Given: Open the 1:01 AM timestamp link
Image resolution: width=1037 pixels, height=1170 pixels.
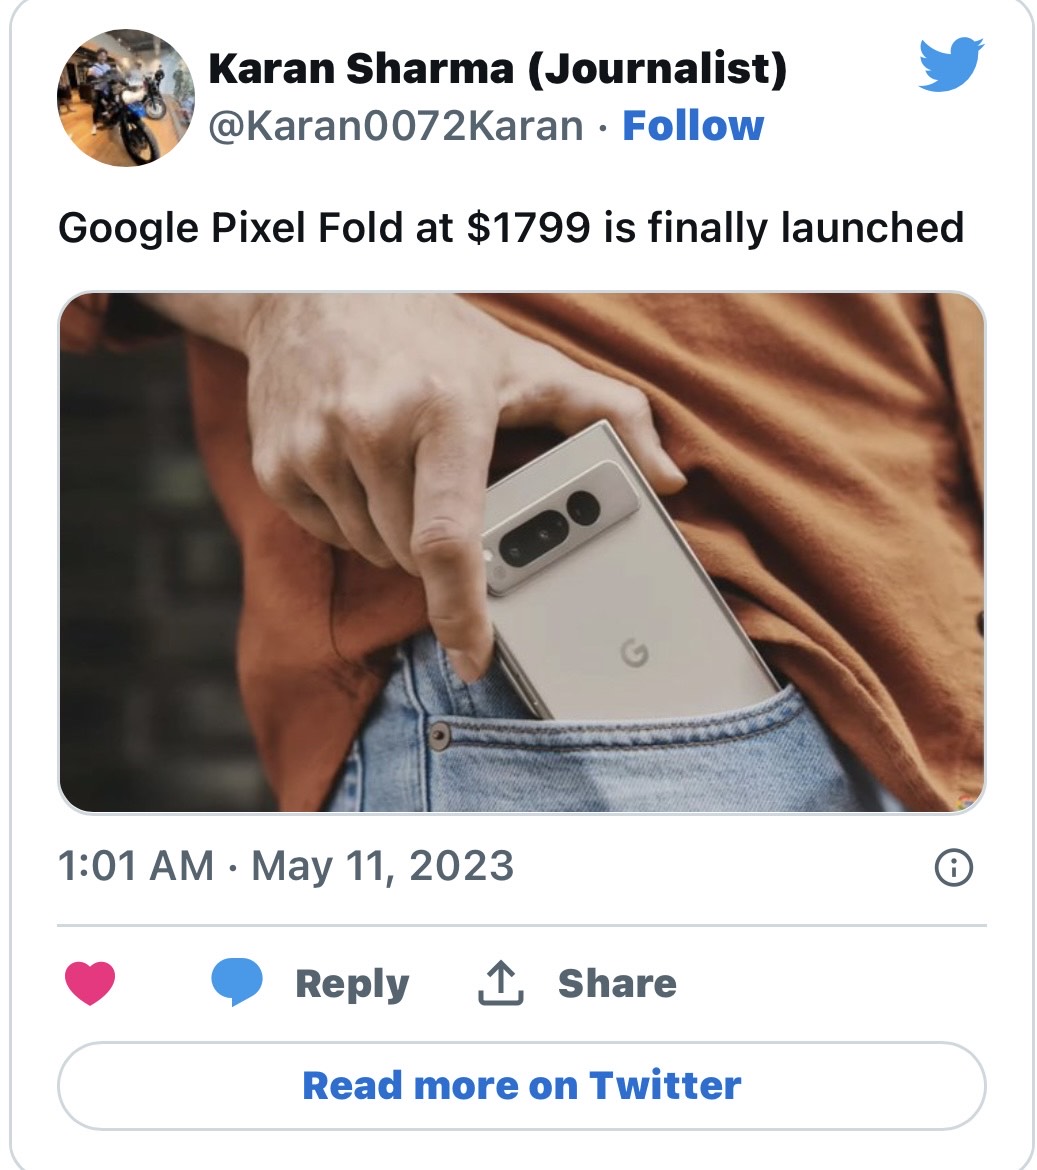Looking at the screenshot, I should click(x=135, y=866).
